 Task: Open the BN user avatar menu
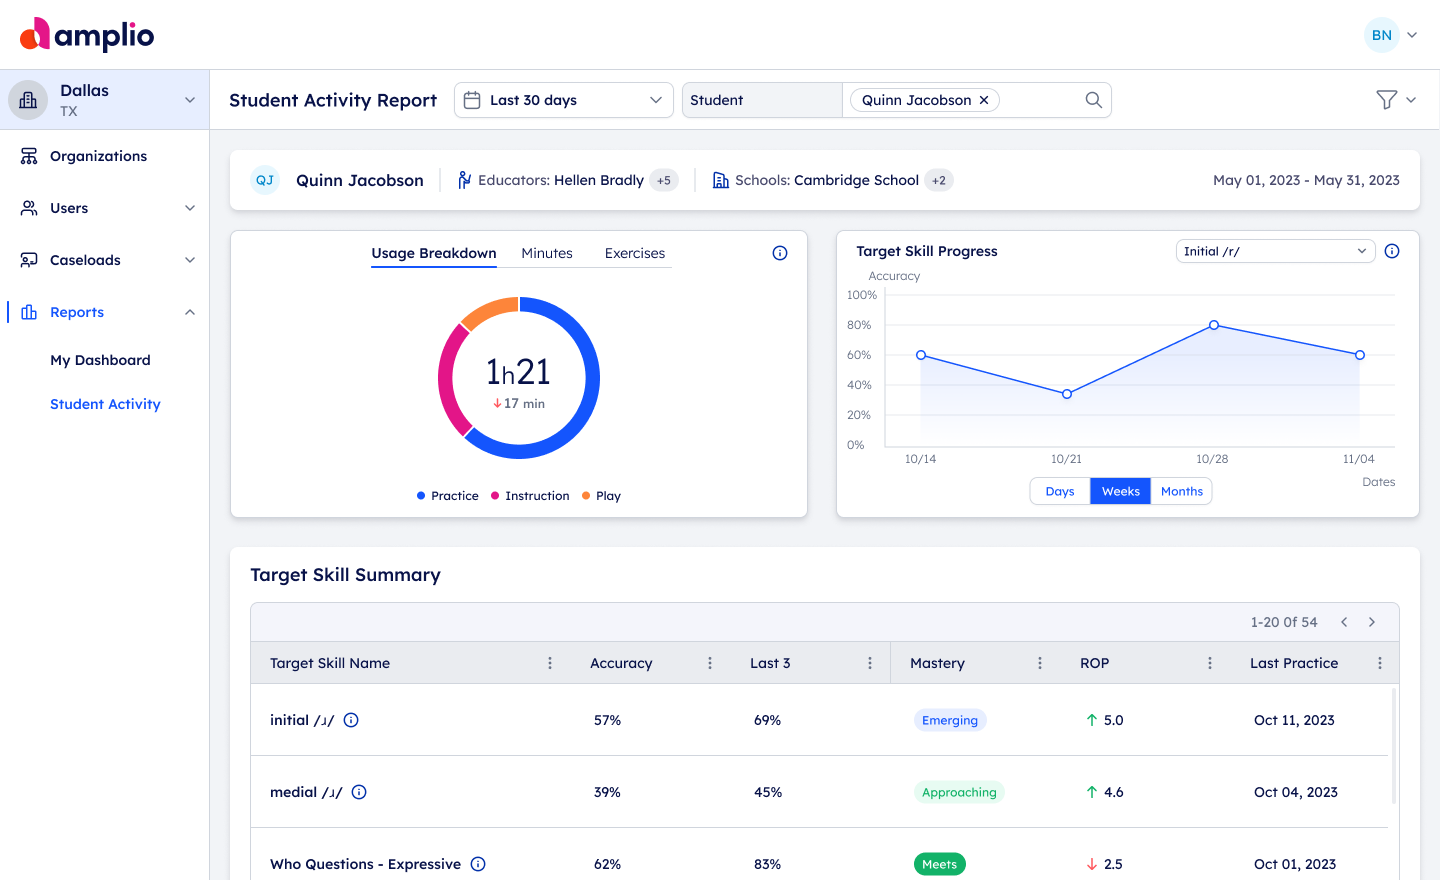tap(1381, 35)
